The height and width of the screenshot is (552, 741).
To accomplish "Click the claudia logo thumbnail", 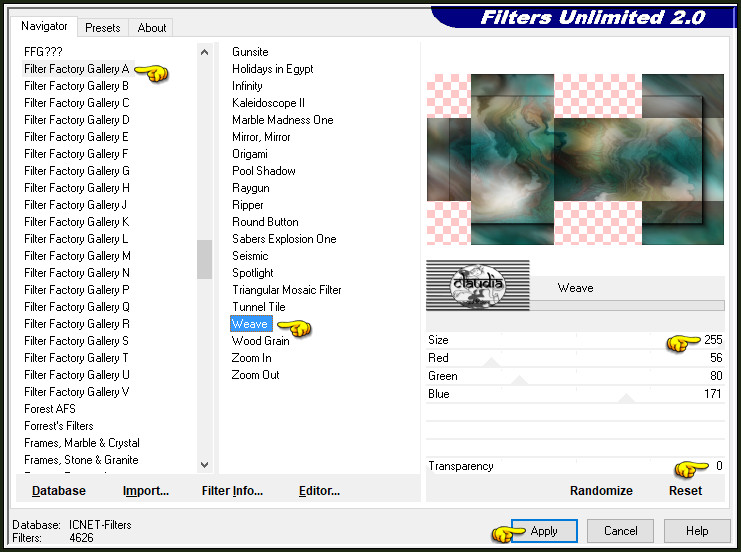I will [478, 285].
